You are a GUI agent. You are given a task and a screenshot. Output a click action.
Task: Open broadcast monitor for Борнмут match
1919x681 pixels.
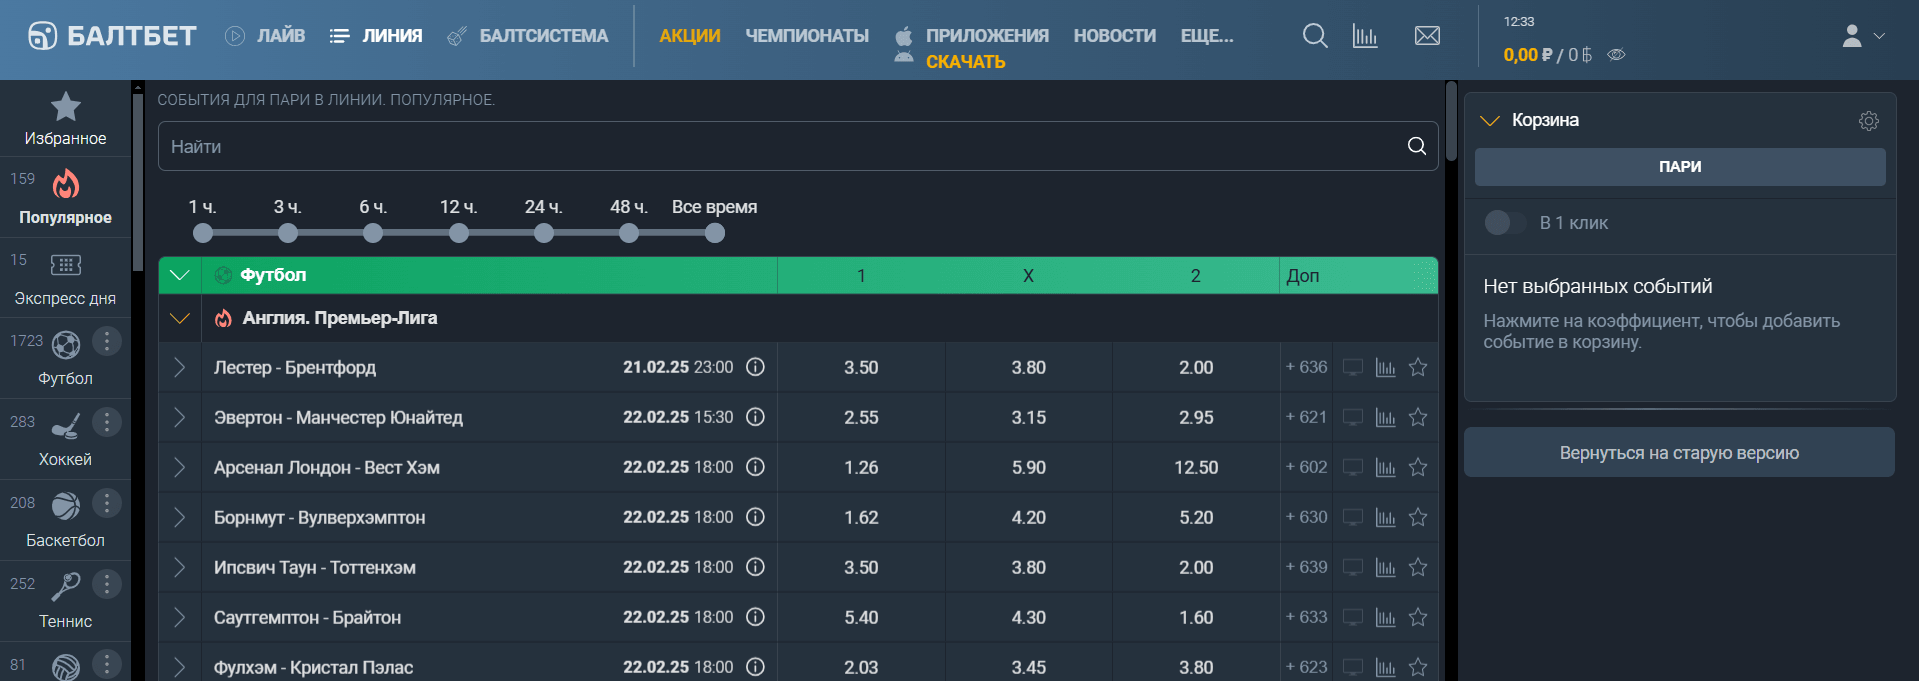pos(1352,517)
